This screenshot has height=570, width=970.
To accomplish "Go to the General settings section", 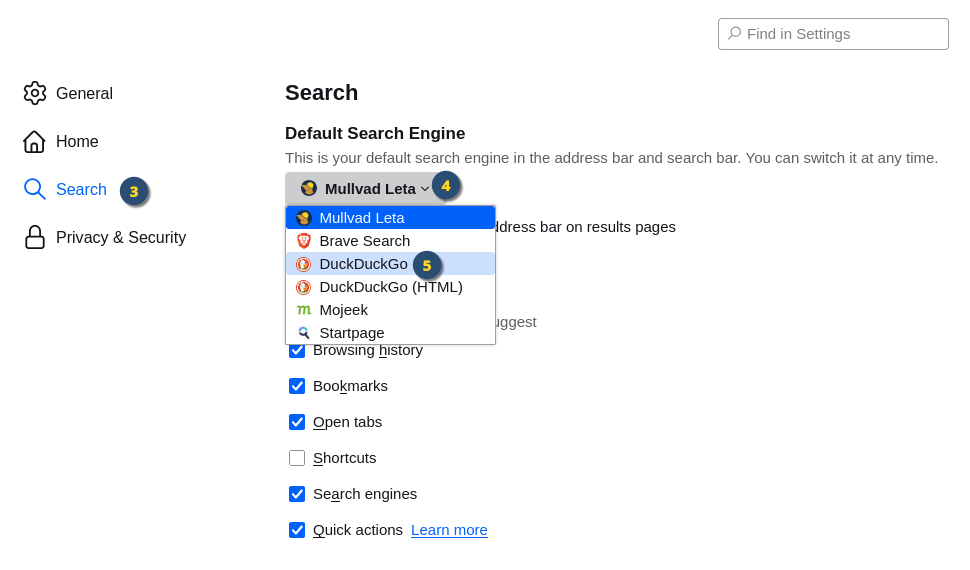I will [x=84, y=93].
